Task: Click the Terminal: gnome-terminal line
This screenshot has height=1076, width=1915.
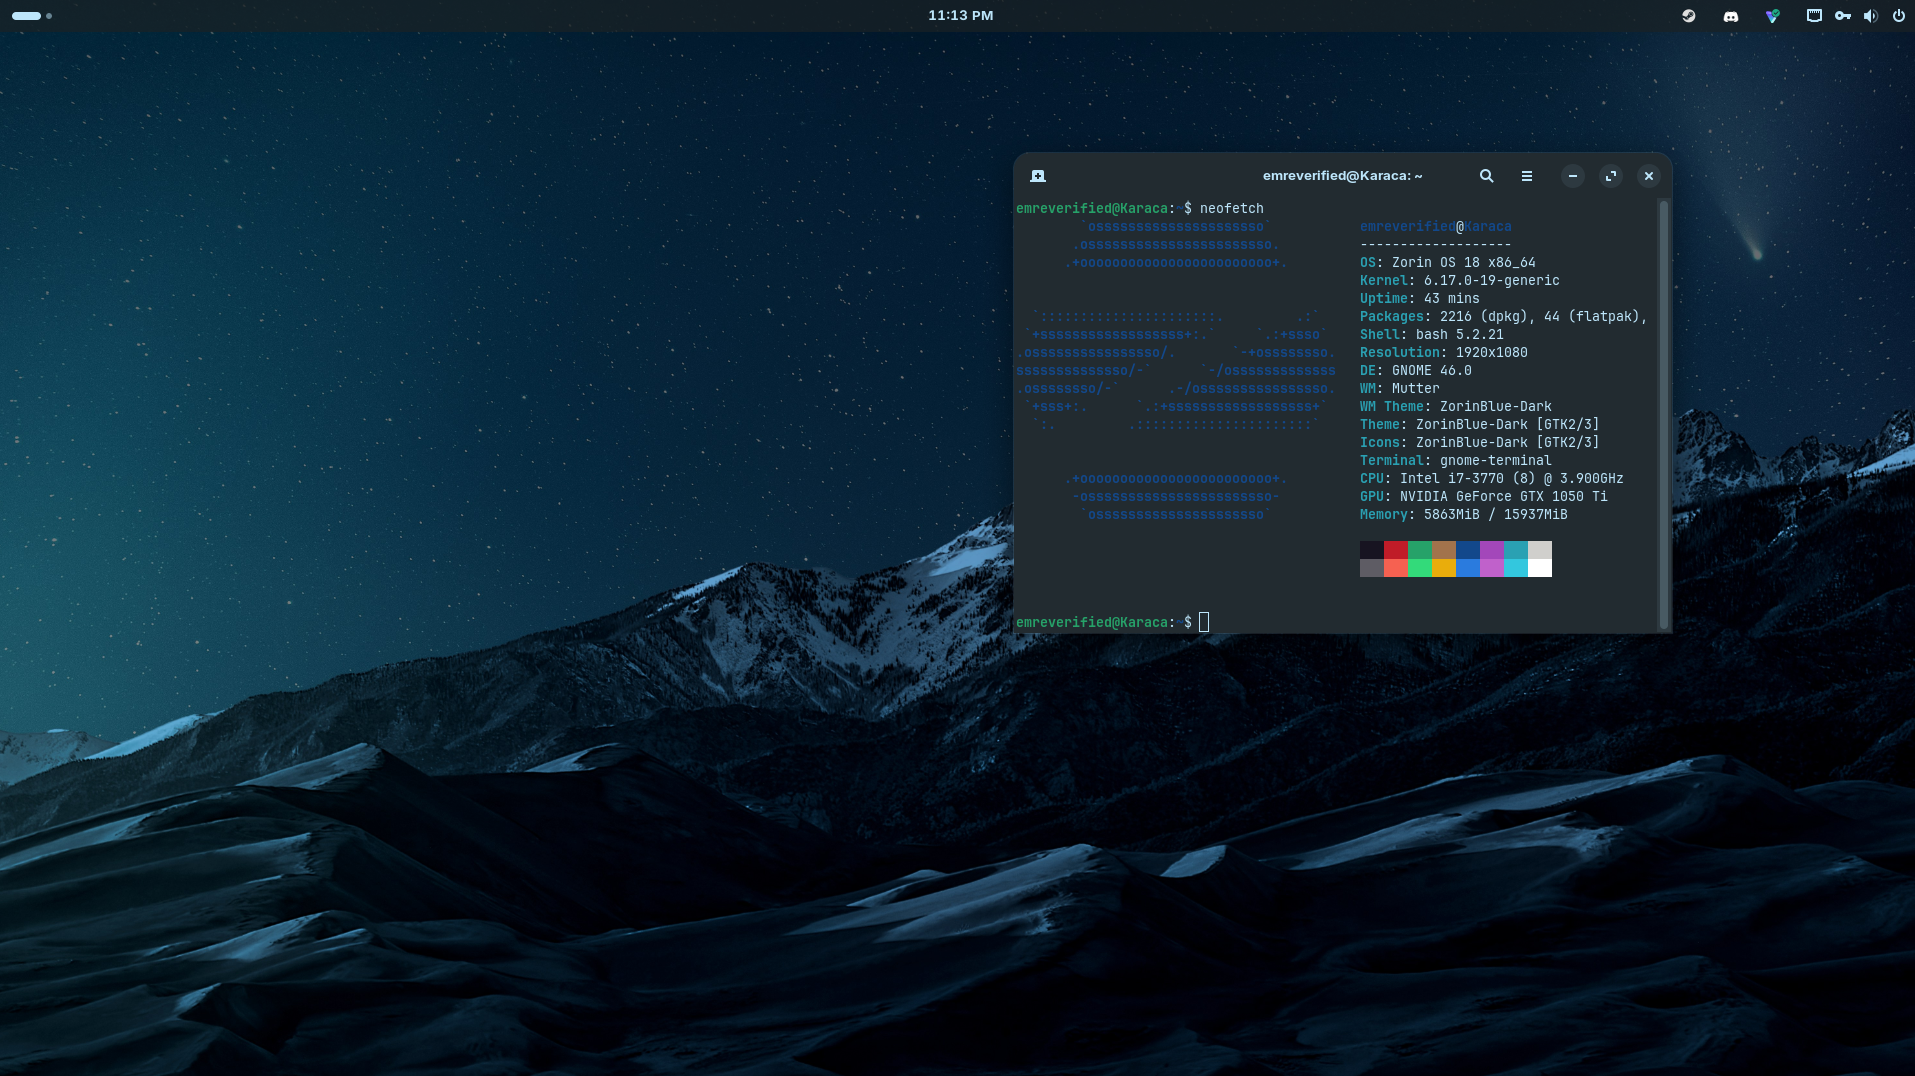Action: coord(1456,461)
